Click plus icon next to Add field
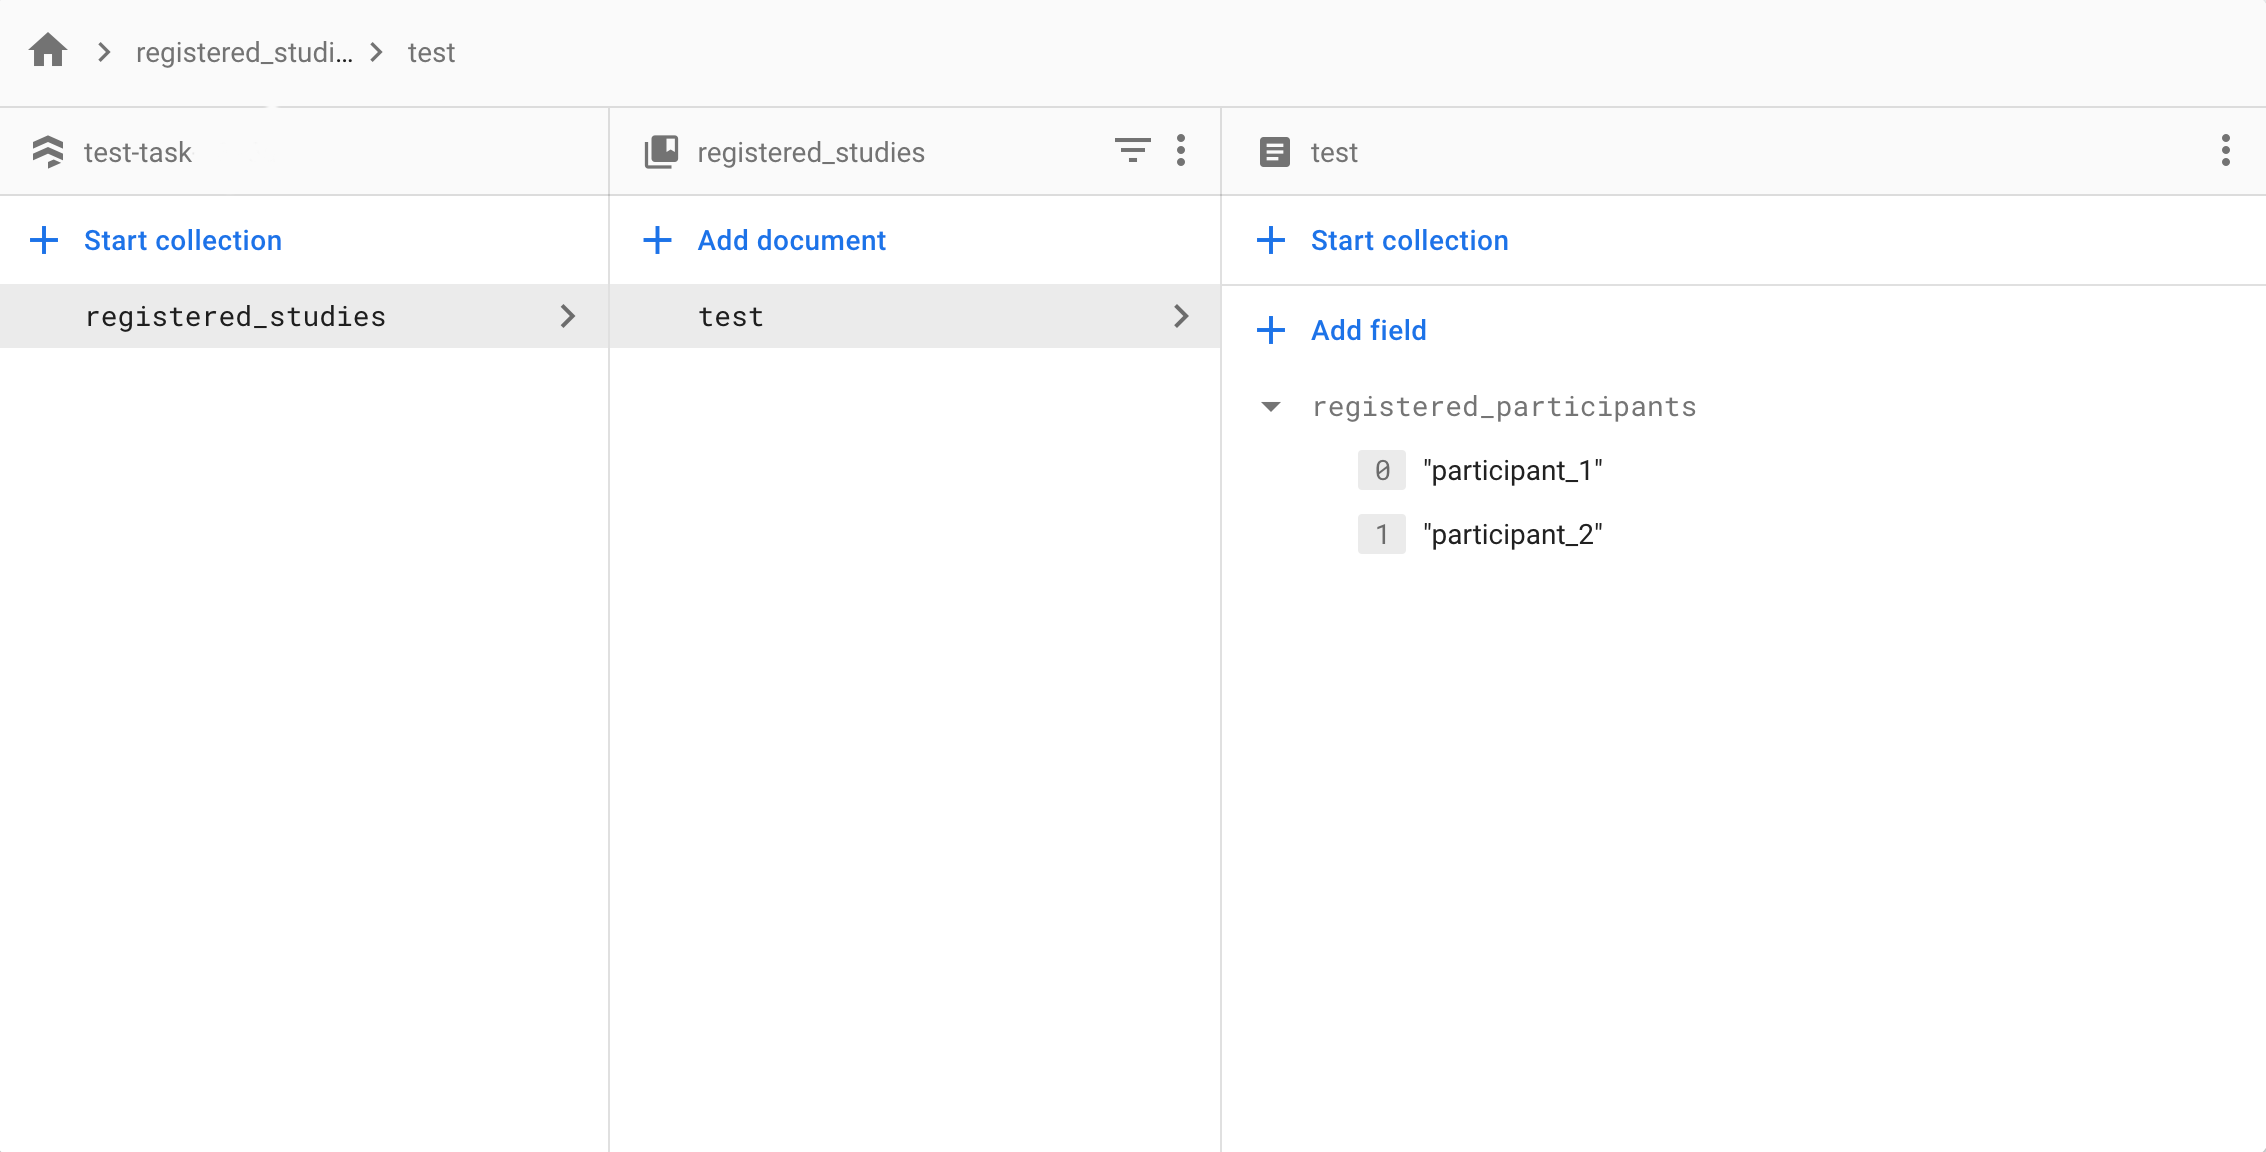The height and width of the screenshot is (1152, 2266). point(1271,330)
